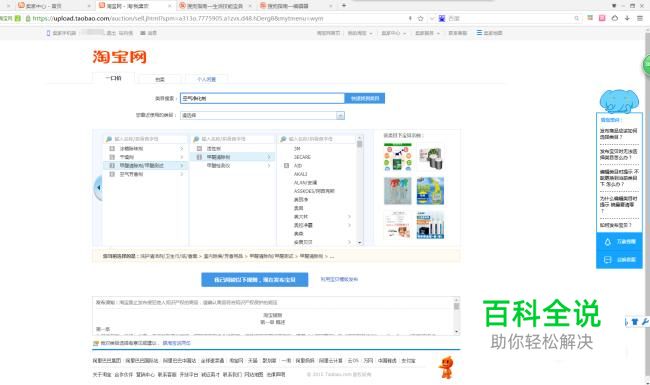Screen dimensions: 650x385
Task: Click the magnifier icon in the second category column
Action: 196,139
